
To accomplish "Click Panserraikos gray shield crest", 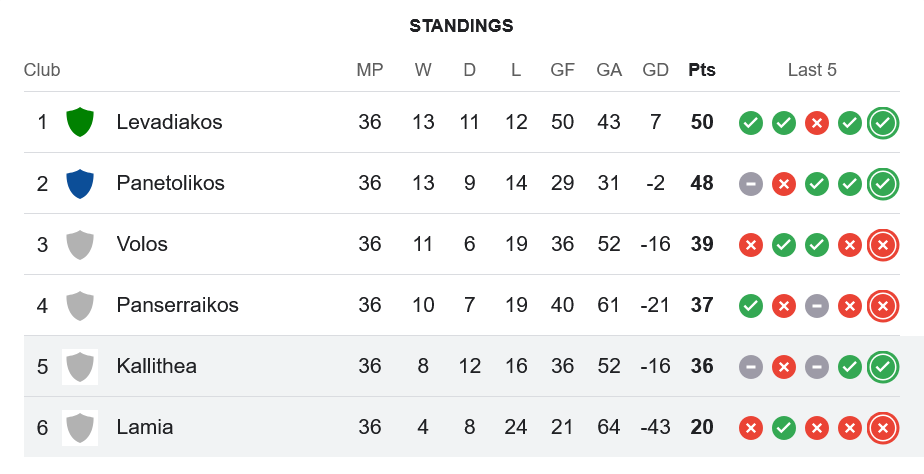I will point(80,305).
